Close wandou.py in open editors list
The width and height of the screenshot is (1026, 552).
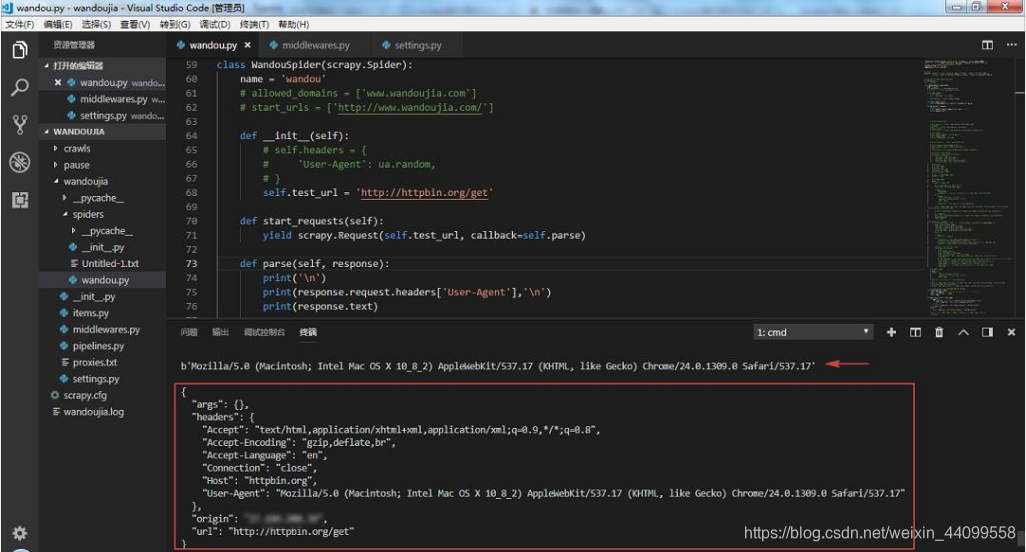coord(58,82)
